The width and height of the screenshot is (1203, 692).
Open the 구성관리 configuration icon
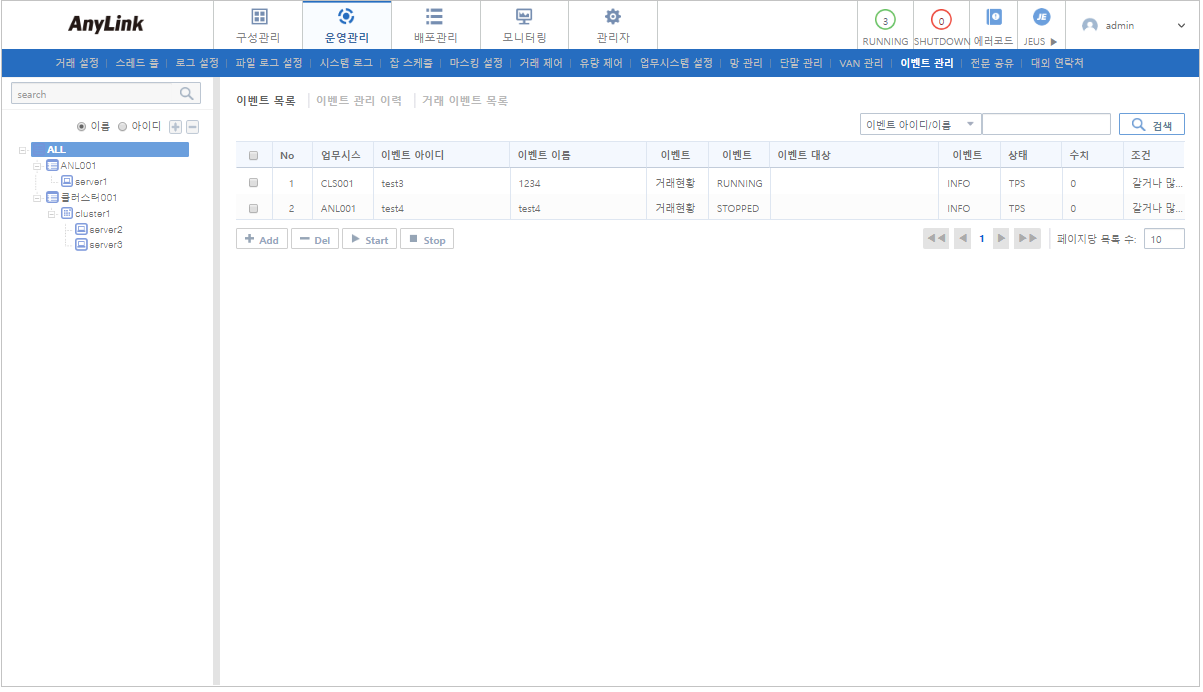click(x=258, y=17)
